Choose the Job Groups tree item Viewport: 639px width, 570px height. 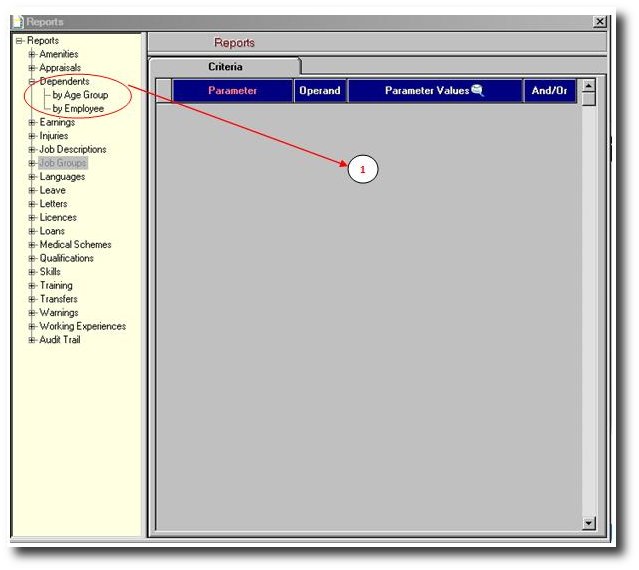click(x=63, y=163)
